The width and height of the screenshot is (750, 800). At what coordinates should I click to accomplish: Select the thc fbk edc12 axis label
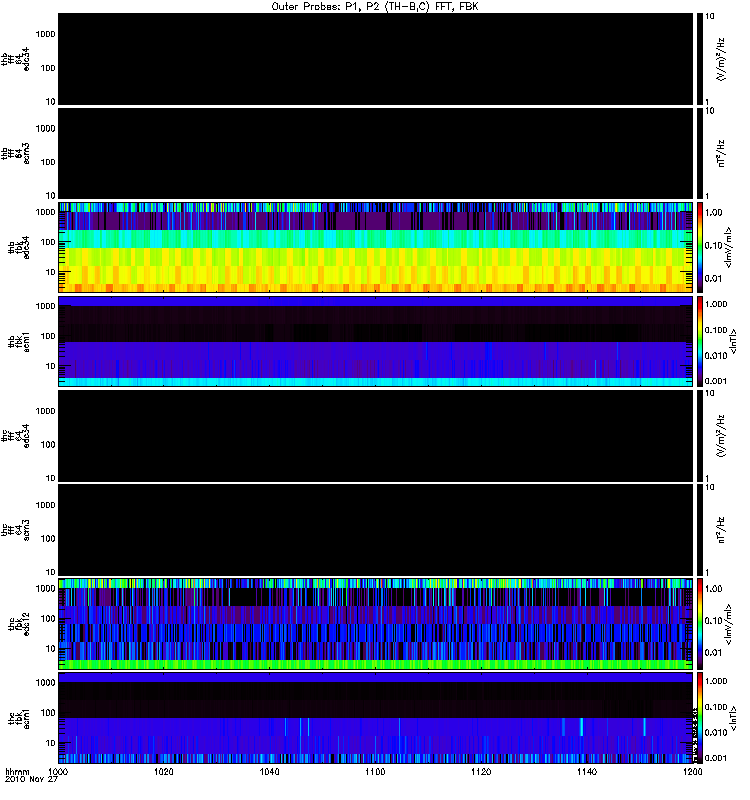pyautogui.click(x=19, y=624)
